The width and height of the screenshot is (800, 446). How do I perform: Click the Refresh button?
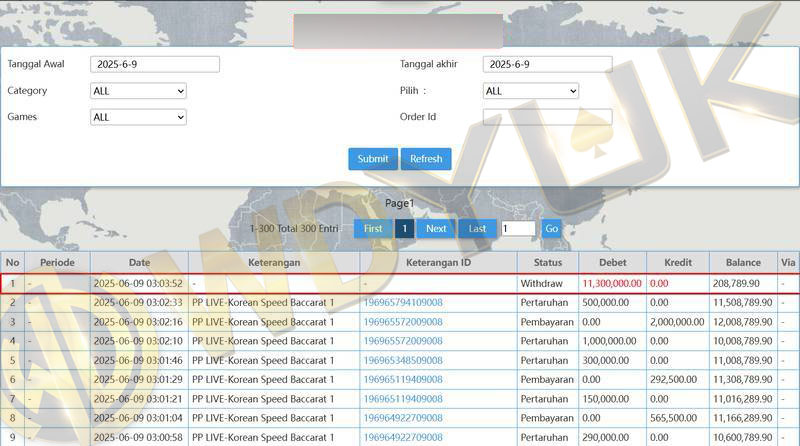click(x=426, y=159)
